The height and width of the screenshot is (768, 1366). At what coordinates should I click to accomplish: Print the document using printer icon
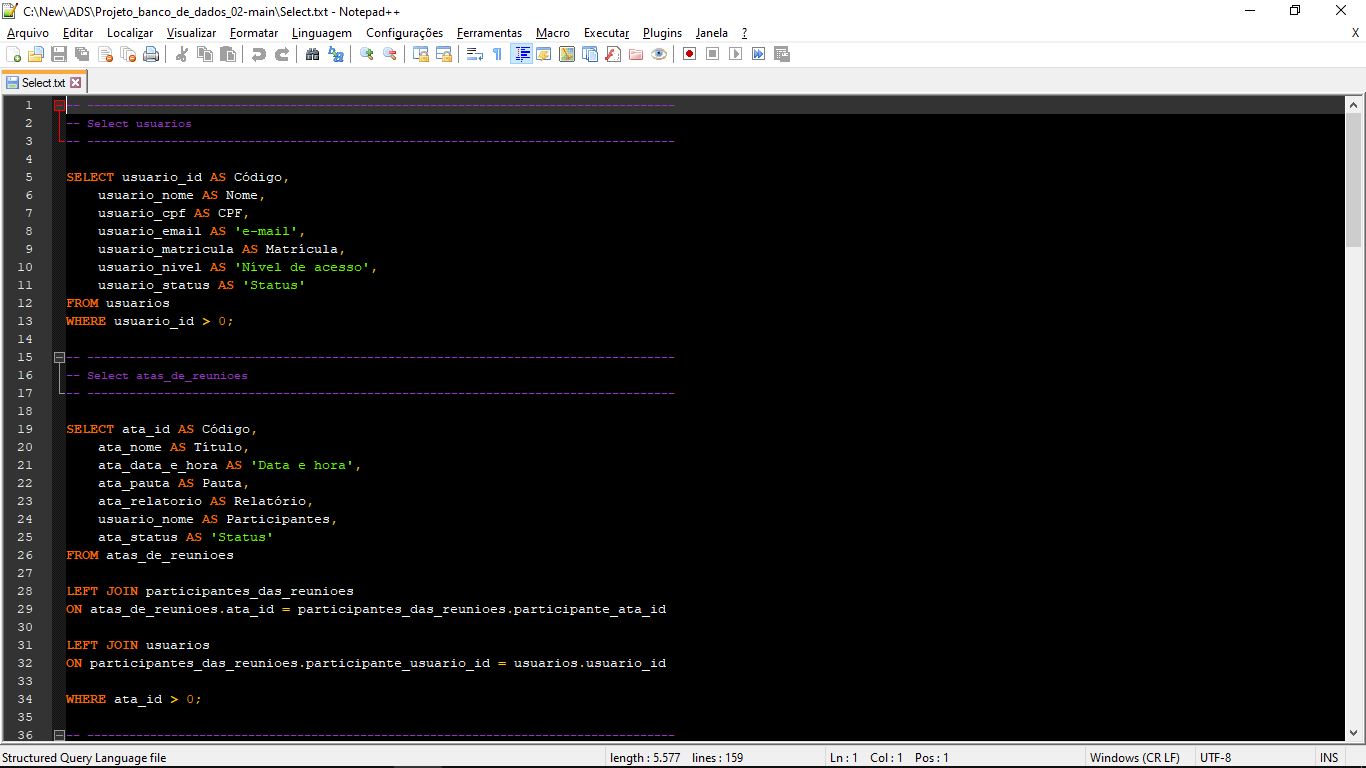[151, 54]
